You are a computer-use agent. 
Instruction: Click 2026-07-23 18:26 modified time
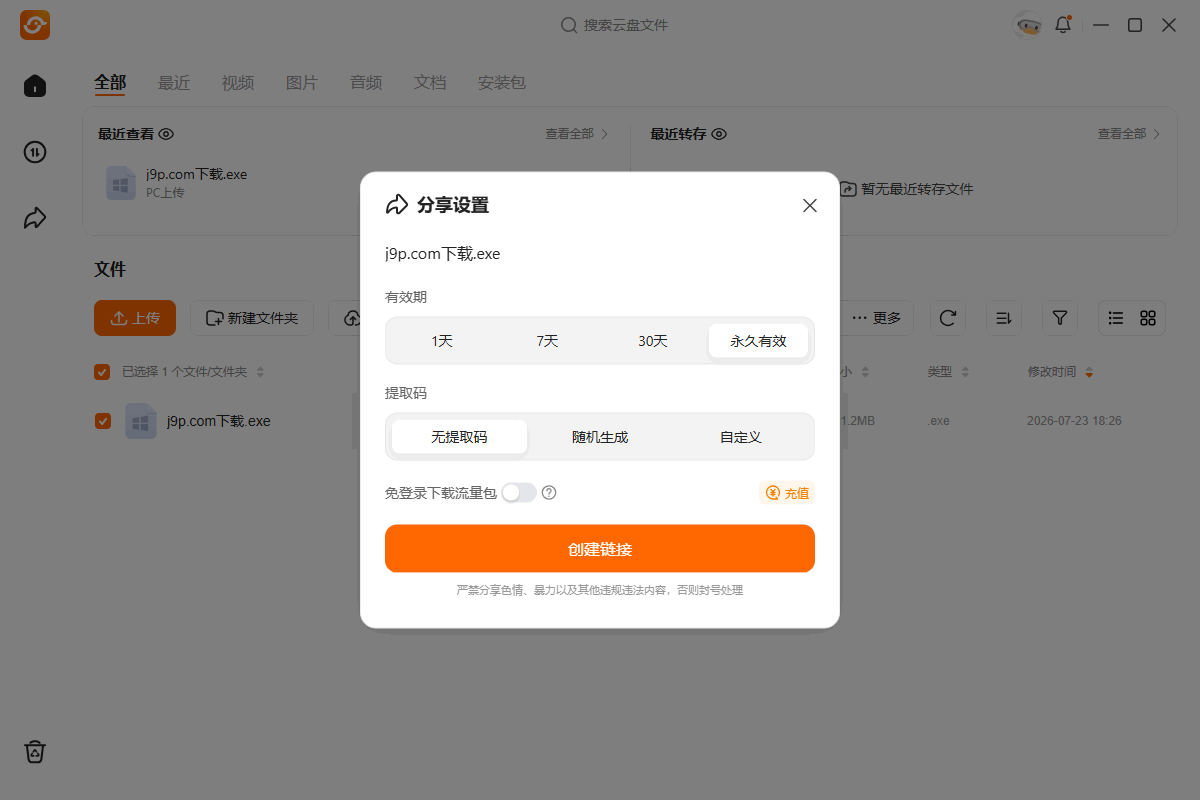pyautogui.click(x=1074, y=421)
